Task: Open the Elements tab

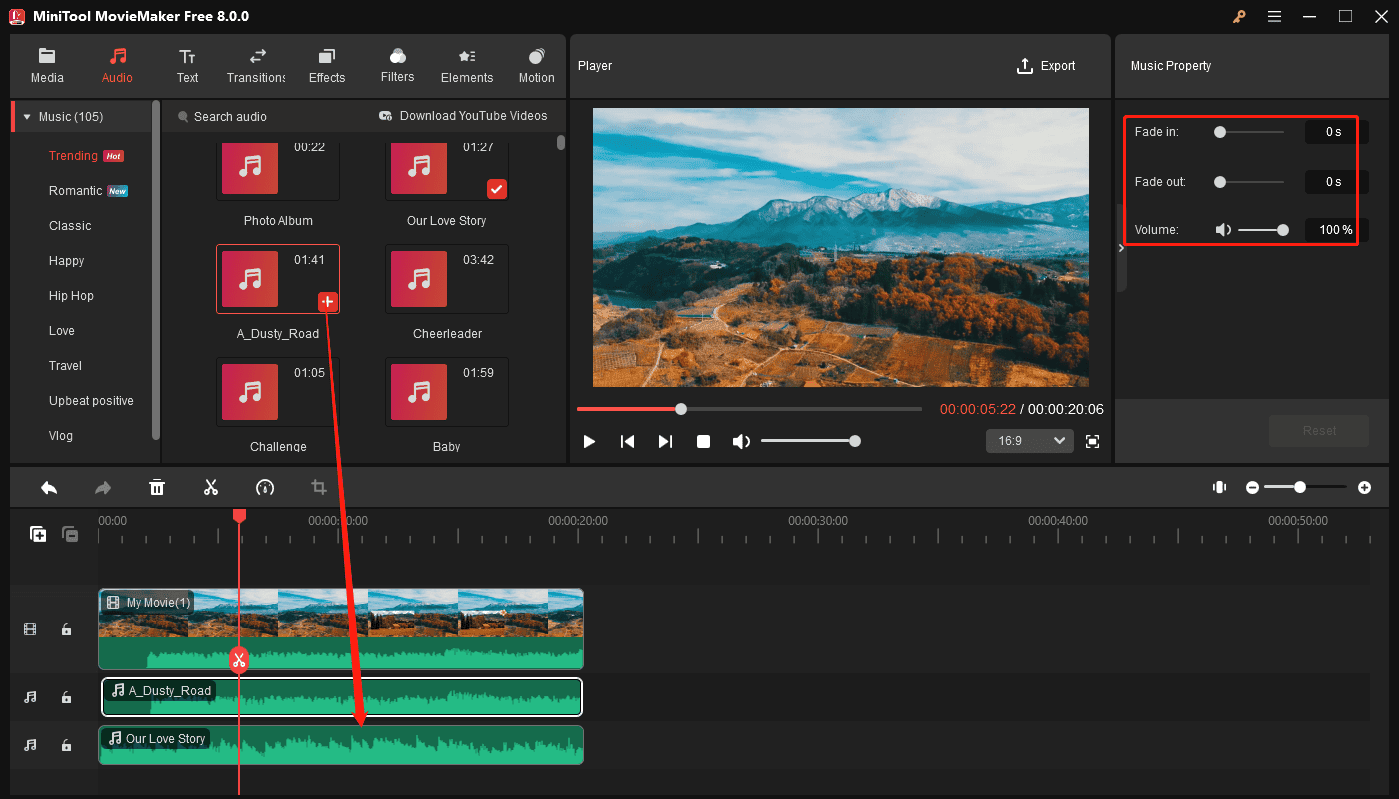Action: pos(467,66)
